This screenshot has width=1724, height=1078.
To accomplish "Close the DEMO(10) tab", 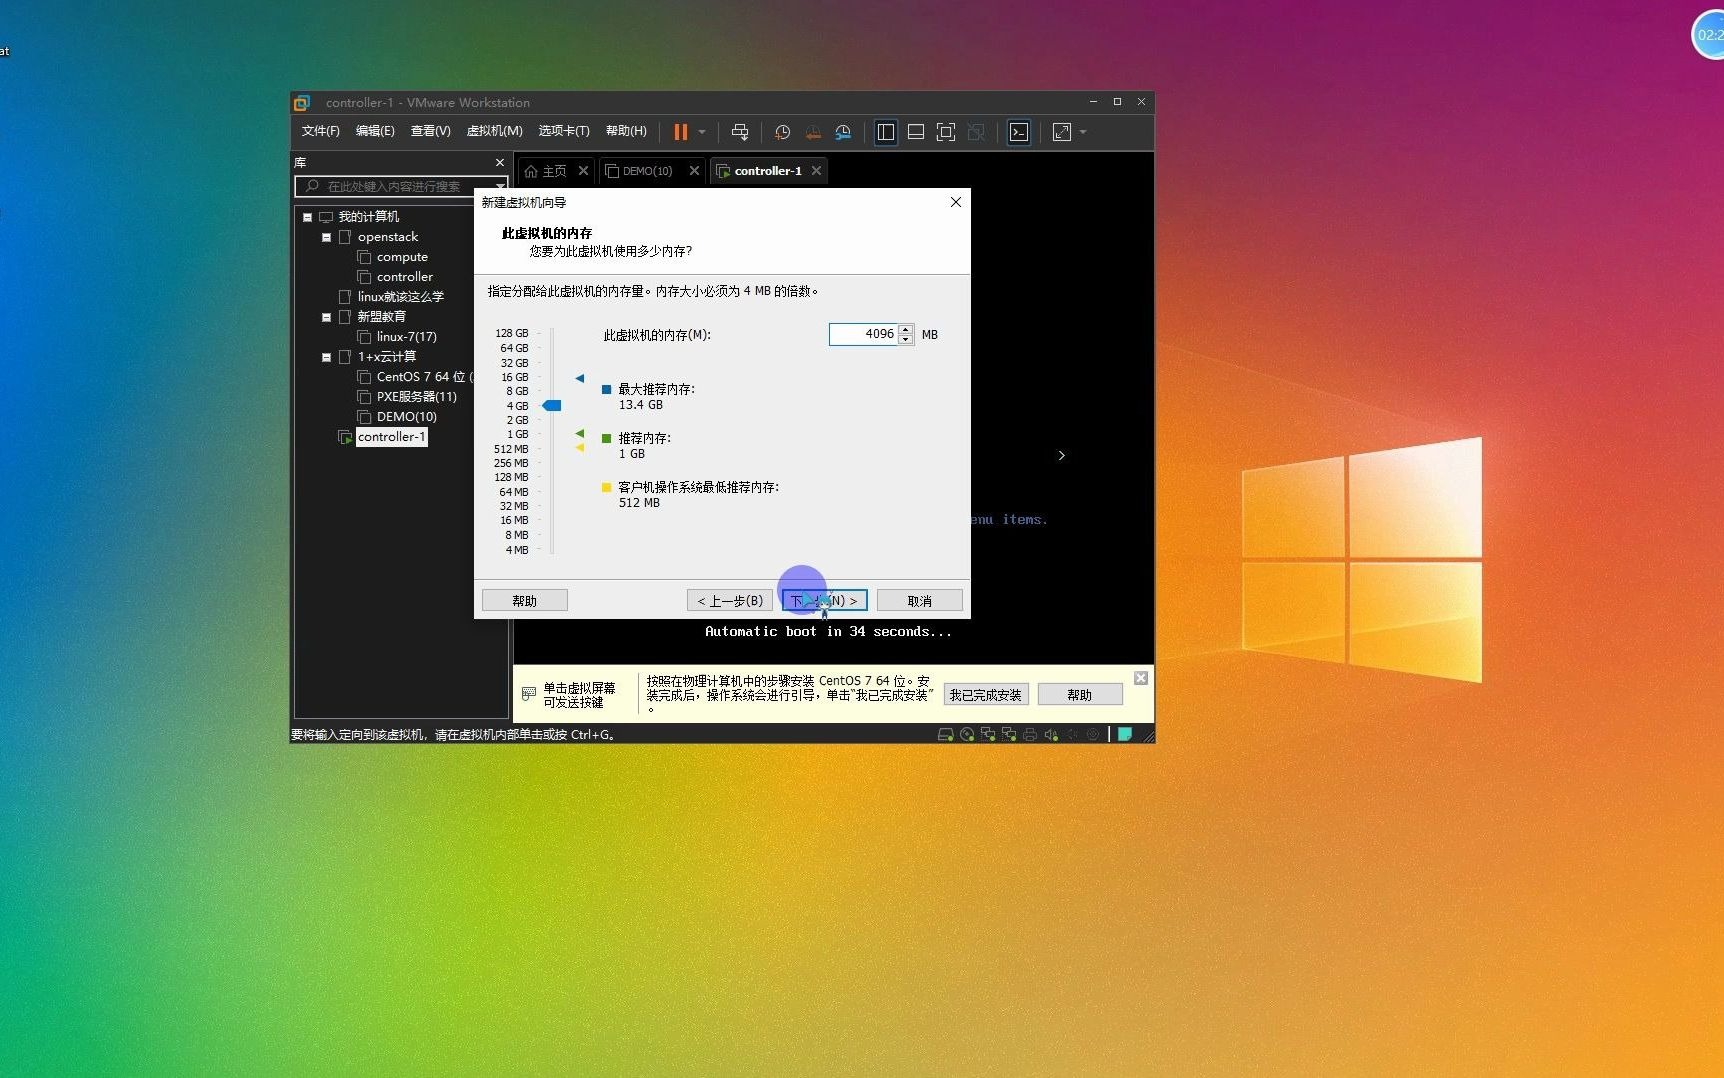I will 694,171.
